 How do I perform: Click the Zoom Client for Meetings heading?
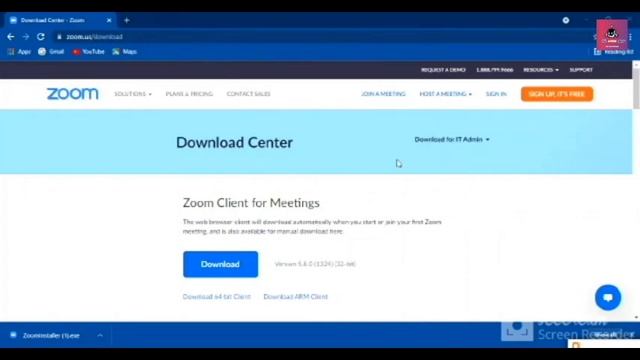tap(251, 203)
